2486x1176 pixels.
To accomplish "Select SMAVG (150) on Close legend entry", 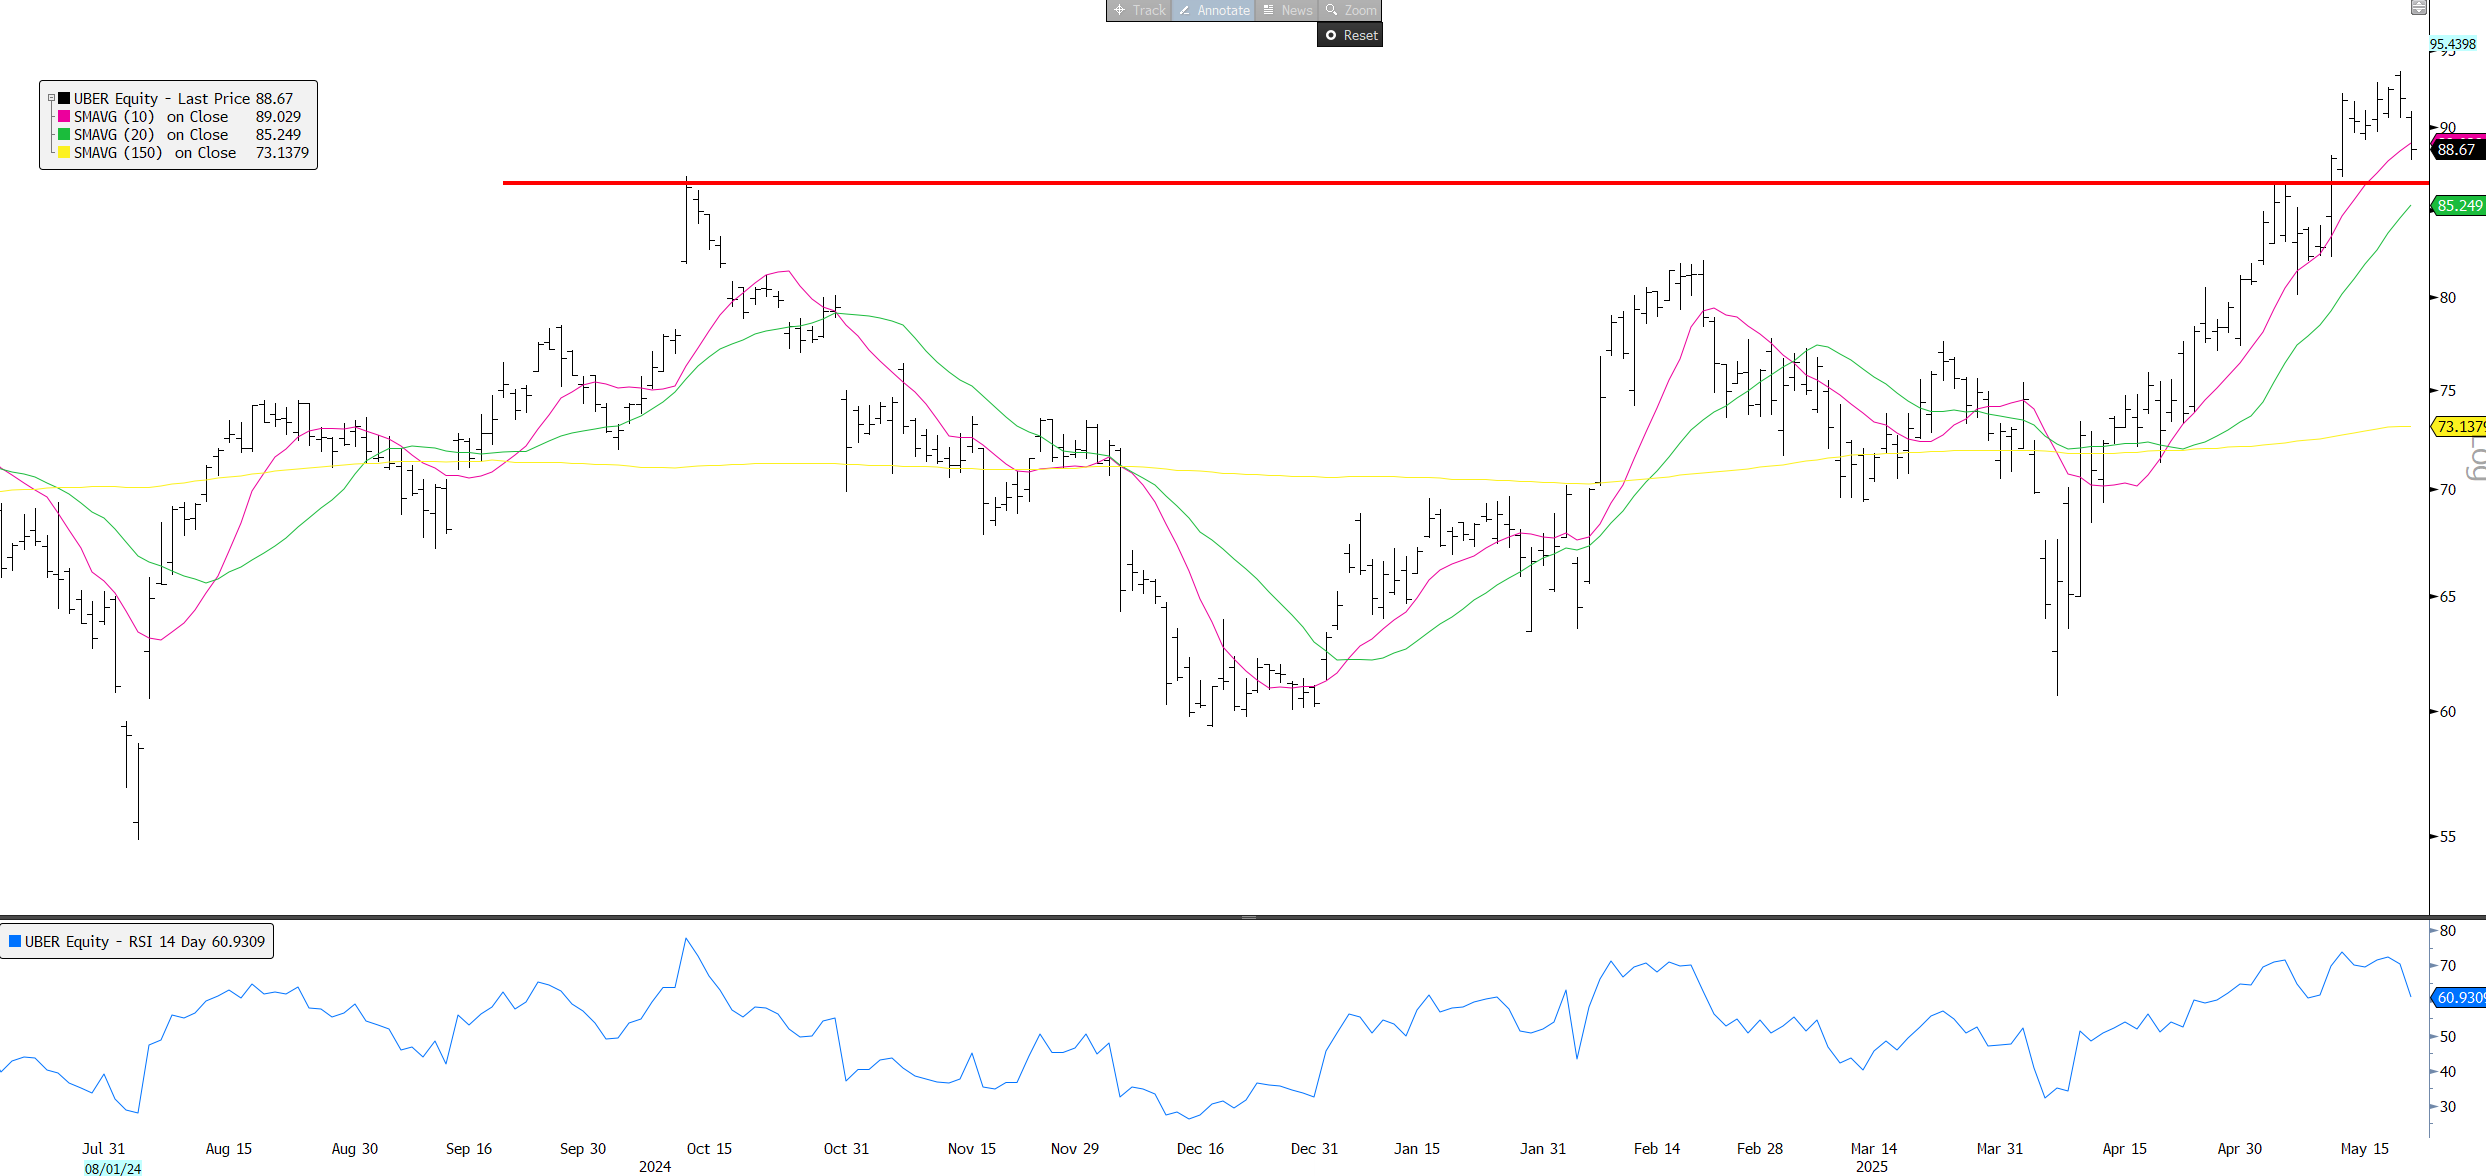I will tap(155, 152).
